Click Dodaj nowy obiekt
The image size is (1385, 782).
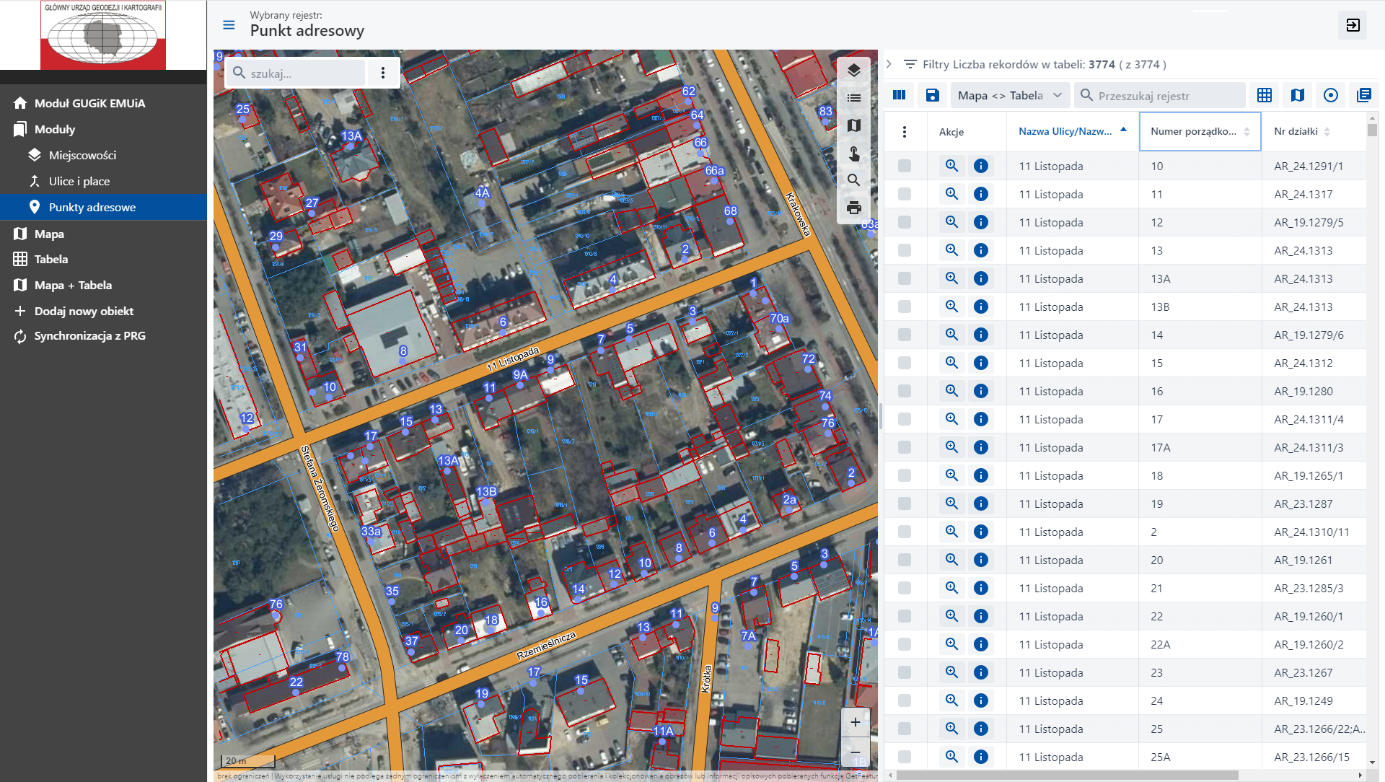click(x=84, y=311)
